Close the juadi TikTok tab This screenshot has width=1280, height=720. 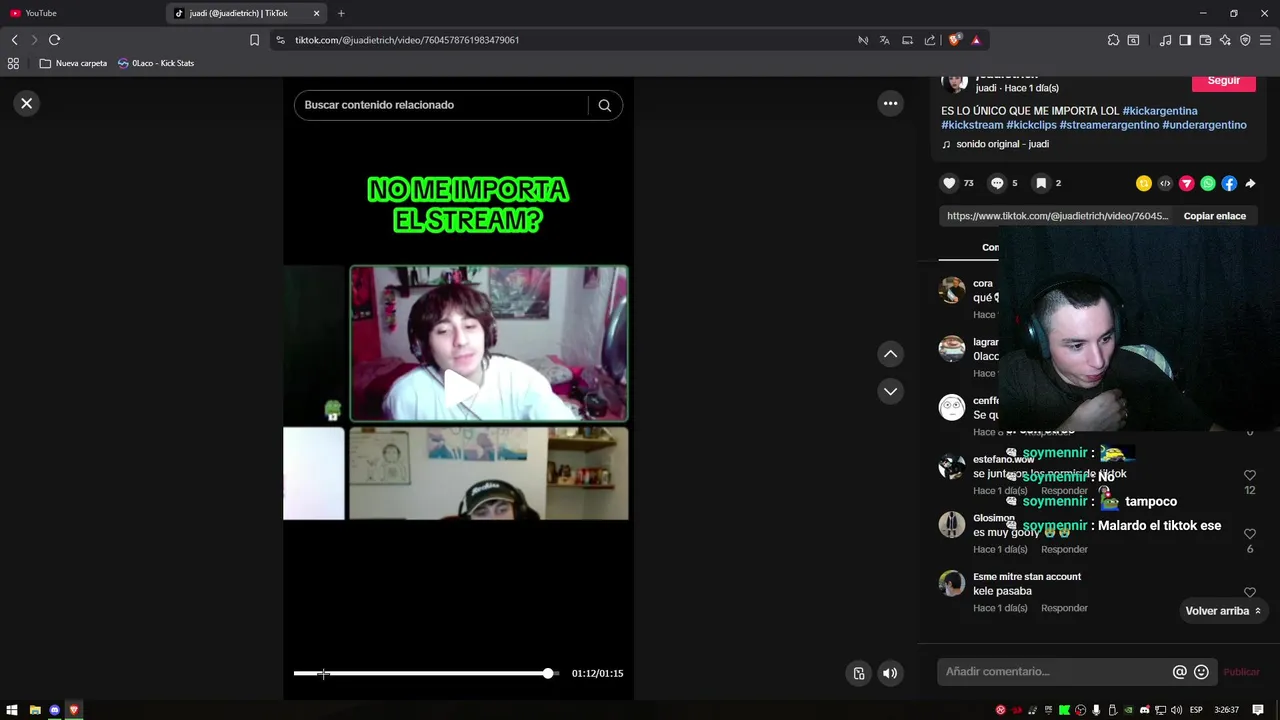pos(317,13)
